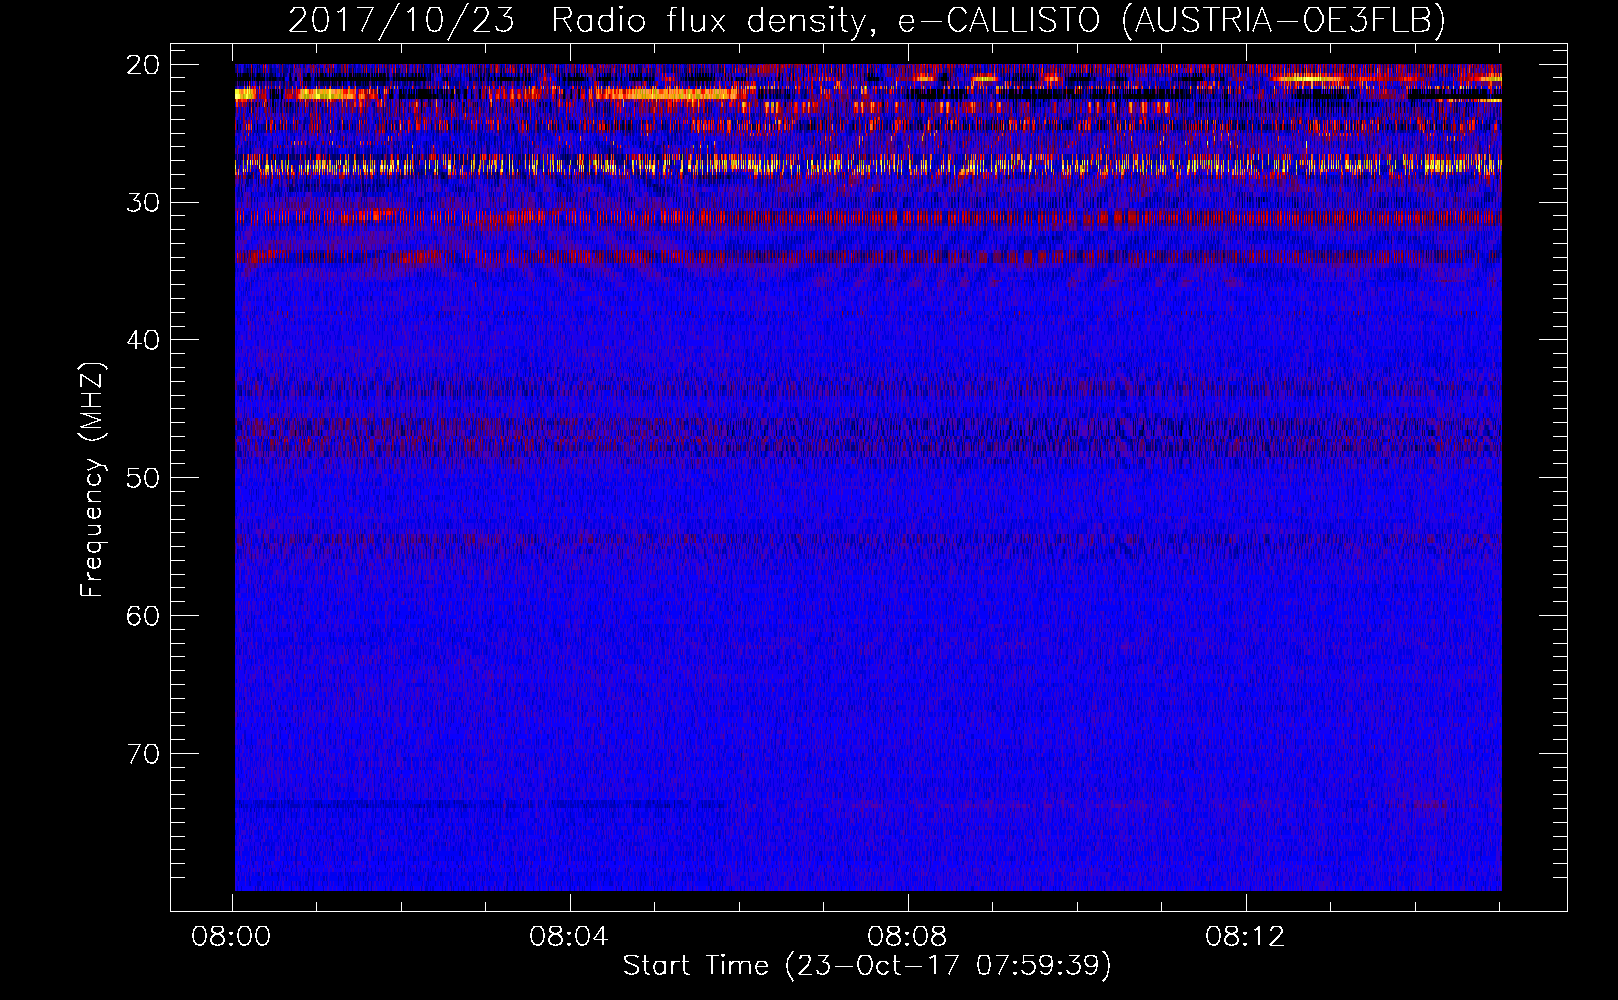Click the 08:12 time tick label

tap(1245, 937)
